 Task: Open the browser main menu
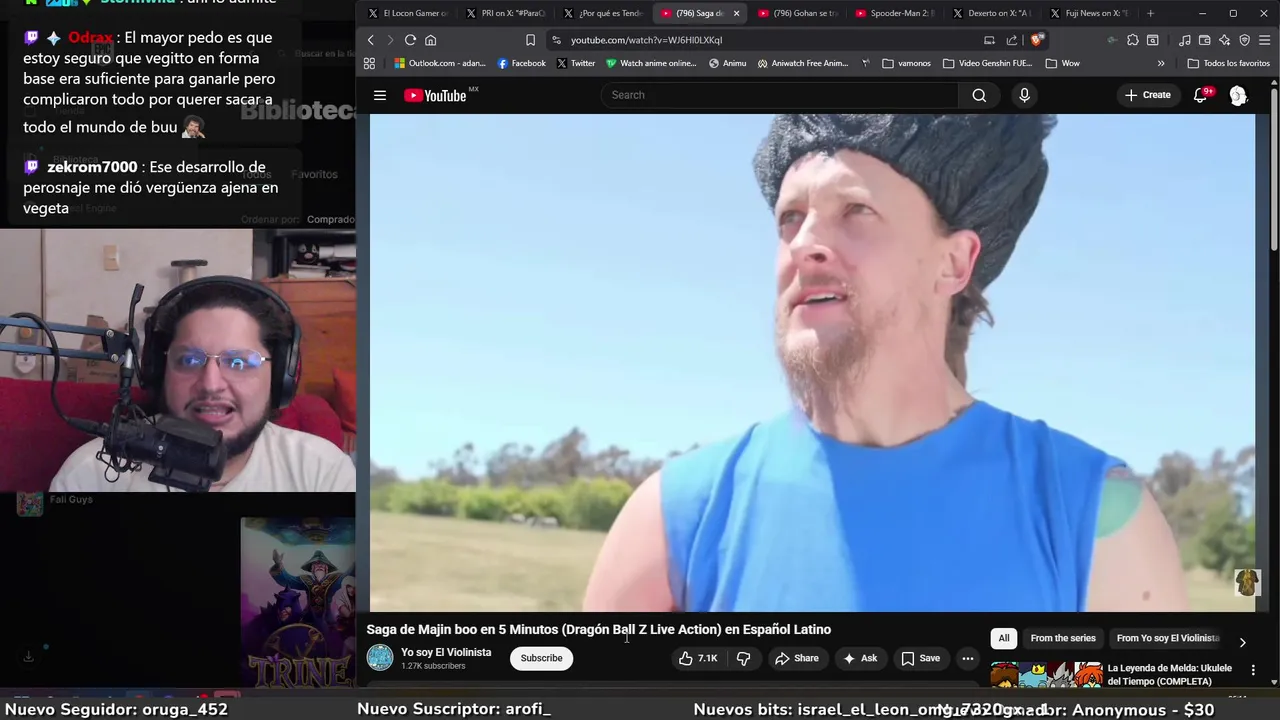1265,40
